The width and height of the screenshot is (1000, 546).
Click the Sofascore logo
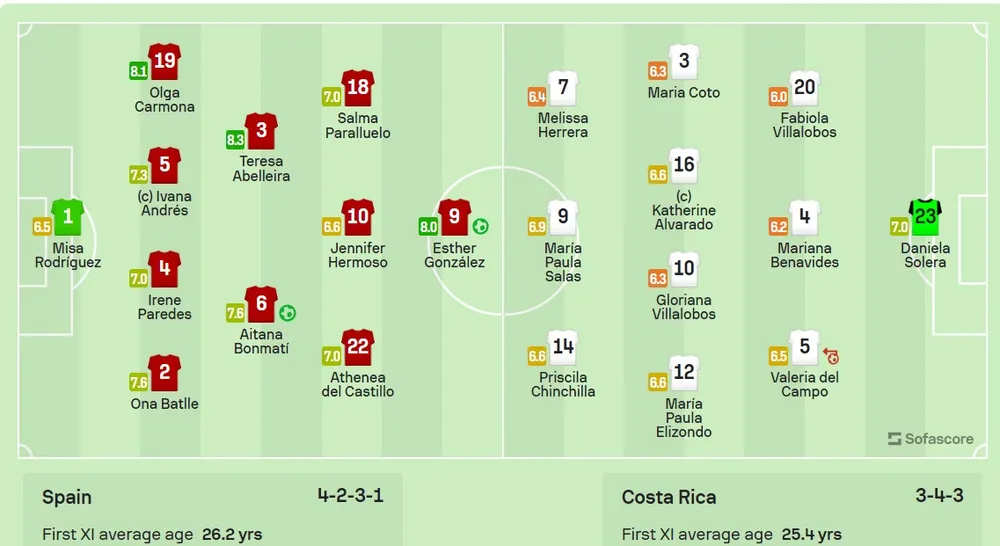(930, 439)
